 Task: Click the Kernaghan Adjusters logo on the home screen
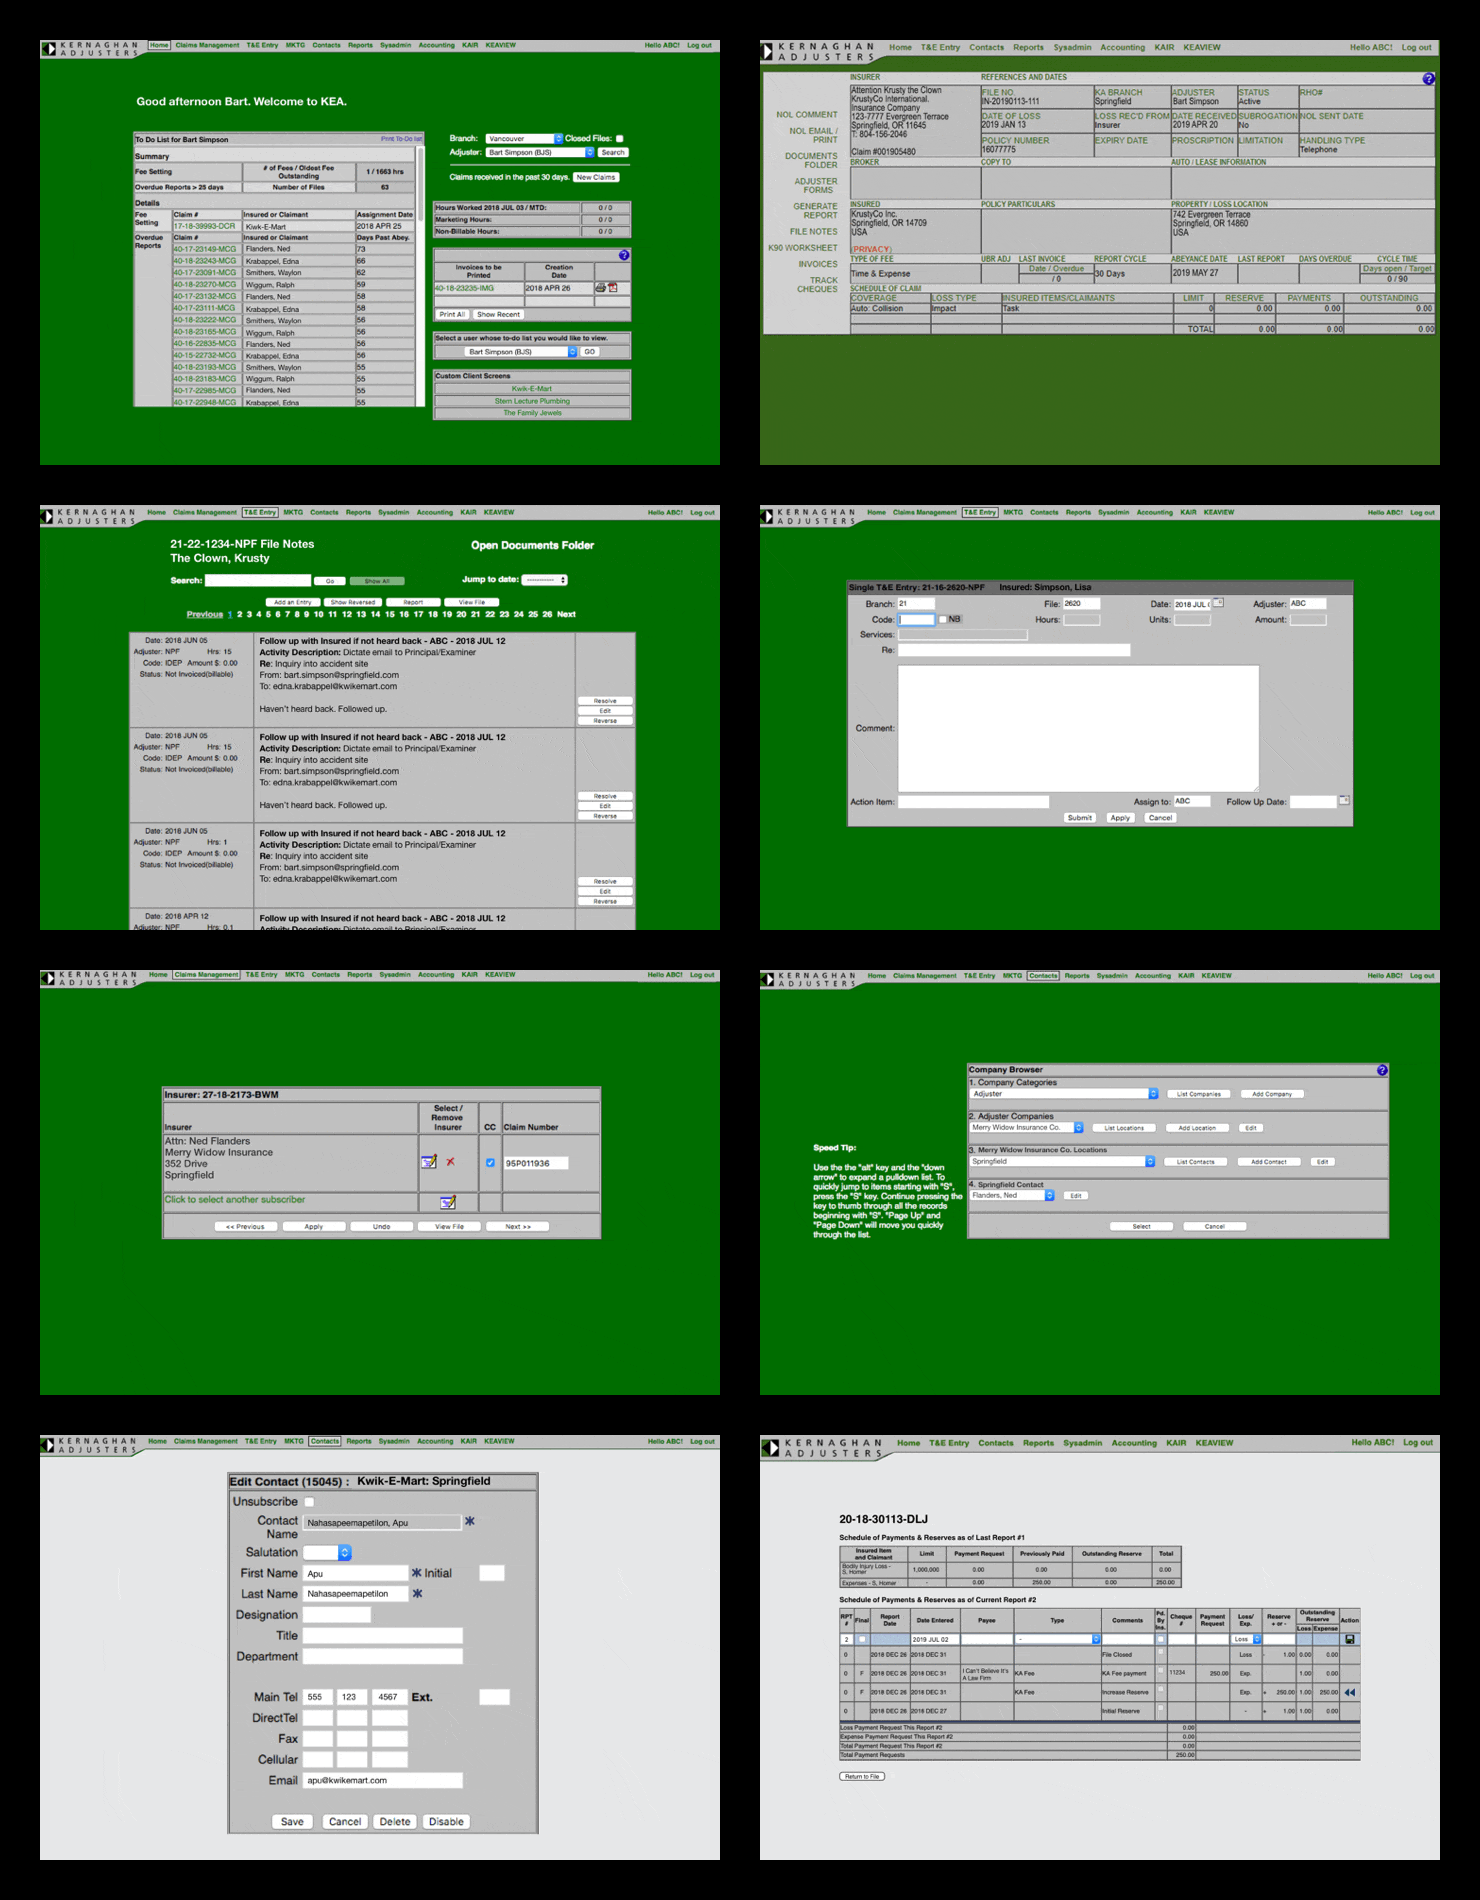point(92,49)
